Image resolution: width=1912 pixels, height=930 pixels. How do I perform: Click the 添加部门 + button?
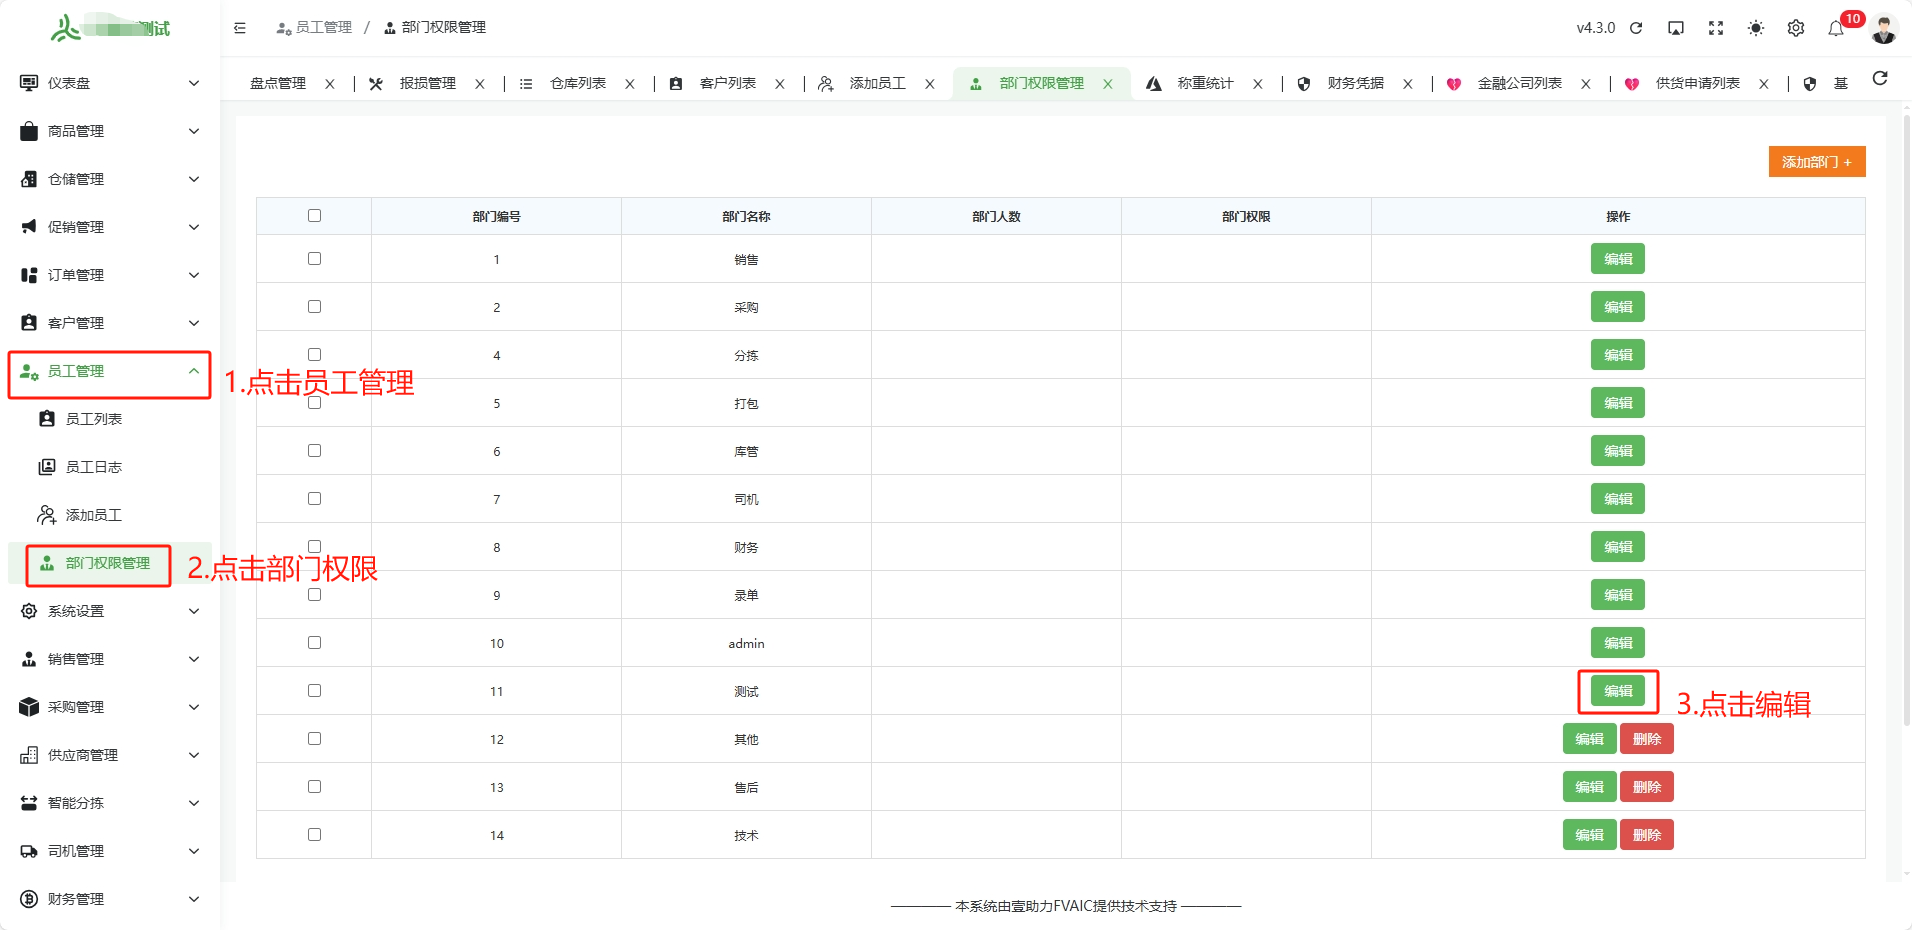(1816, 162)
